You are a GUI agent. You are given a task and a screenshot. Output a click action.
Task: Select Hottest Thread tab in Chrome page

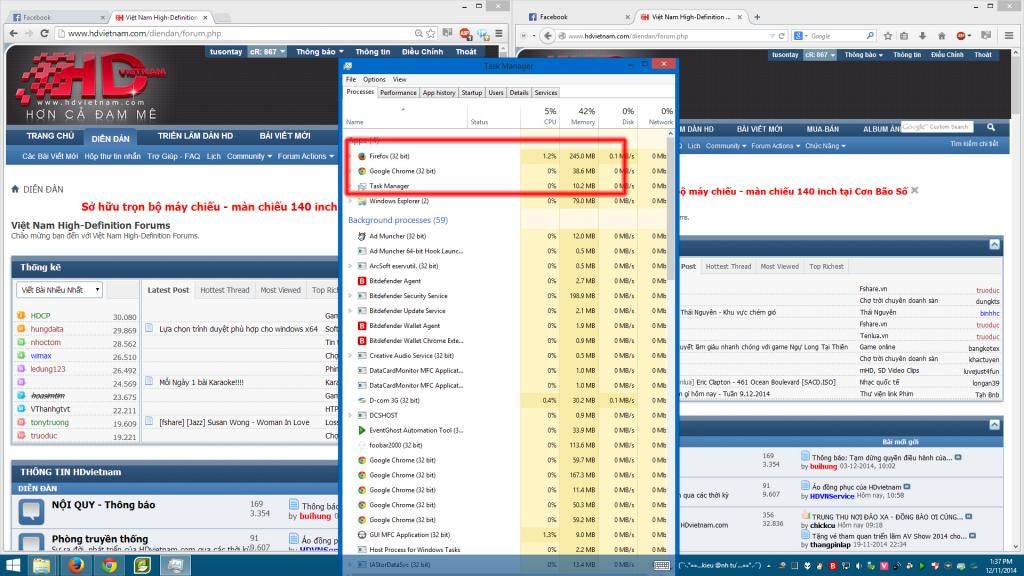pyautogui.click(x=225, y=290)
